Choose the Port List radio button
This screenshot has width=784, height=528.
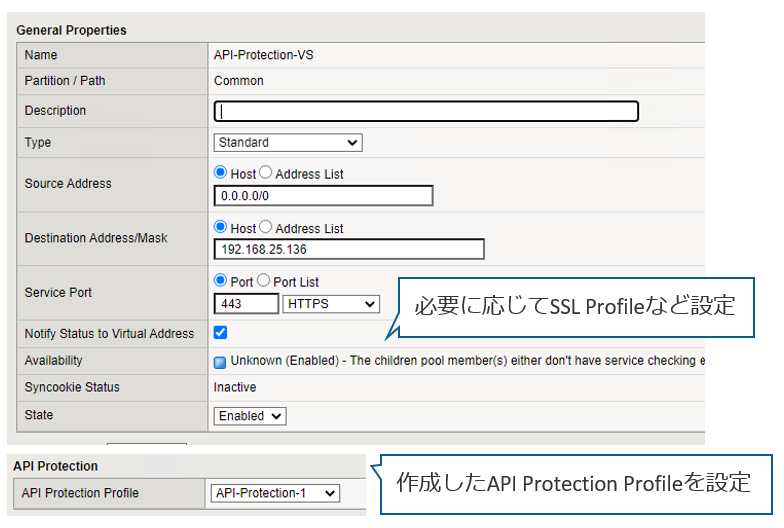264,282
